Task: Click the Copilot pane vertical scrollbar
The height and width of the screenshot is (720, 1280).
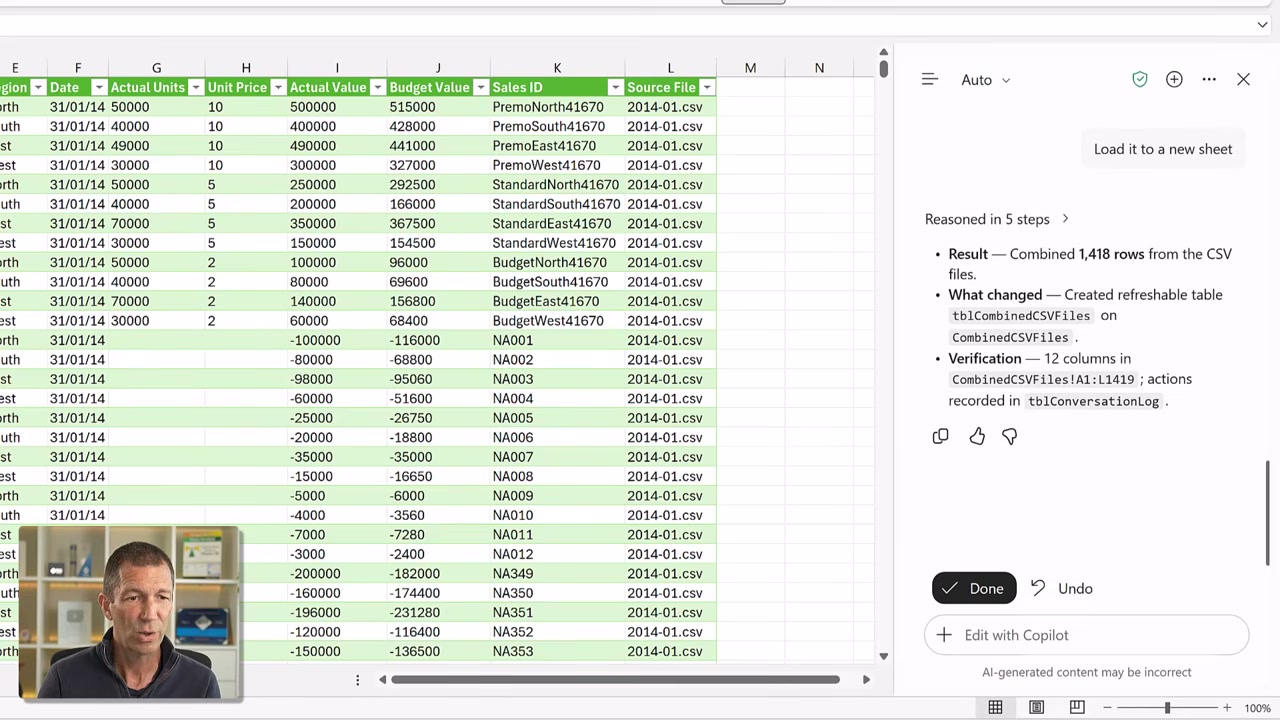Action: 1268,513
